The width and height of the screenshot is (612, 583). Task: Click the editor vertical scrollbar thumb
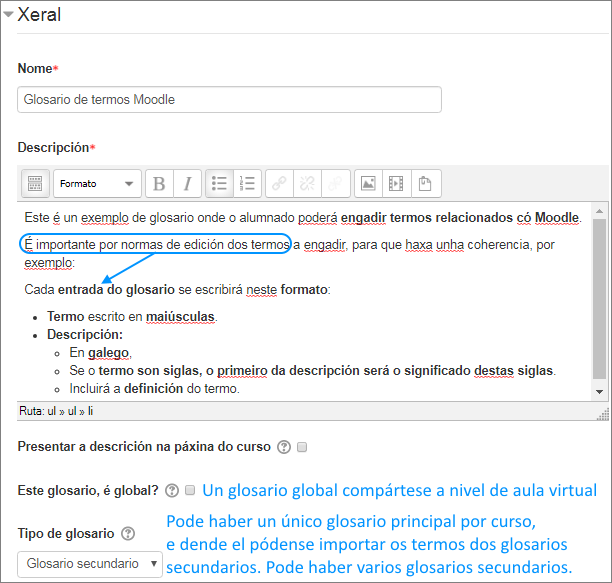tap(600, 299)
